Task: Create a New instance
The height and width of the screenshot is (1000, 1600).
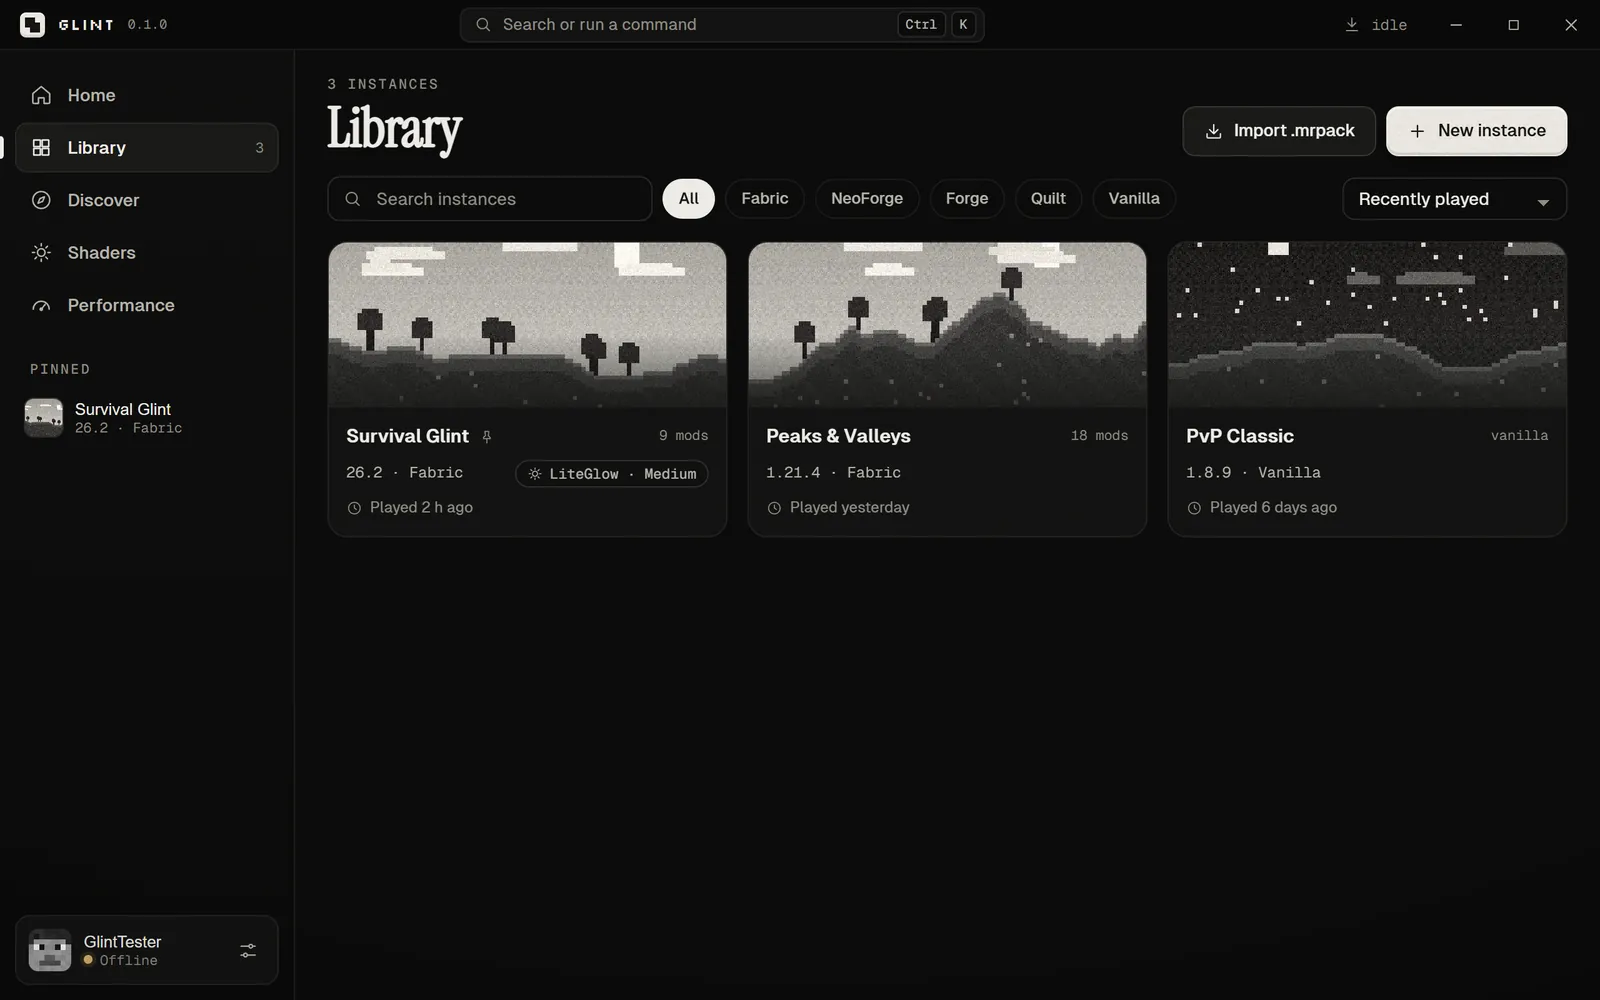Action: click(x=1477, y=131)
